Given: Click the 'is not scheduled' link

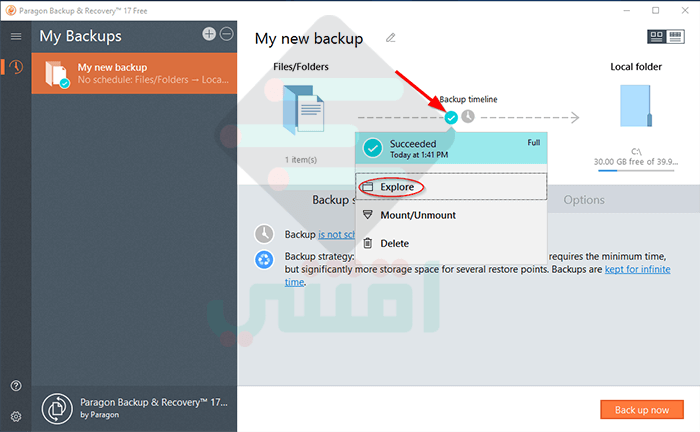Looking at the screenshot, I should pyautogui.click(x=337, y=235).
